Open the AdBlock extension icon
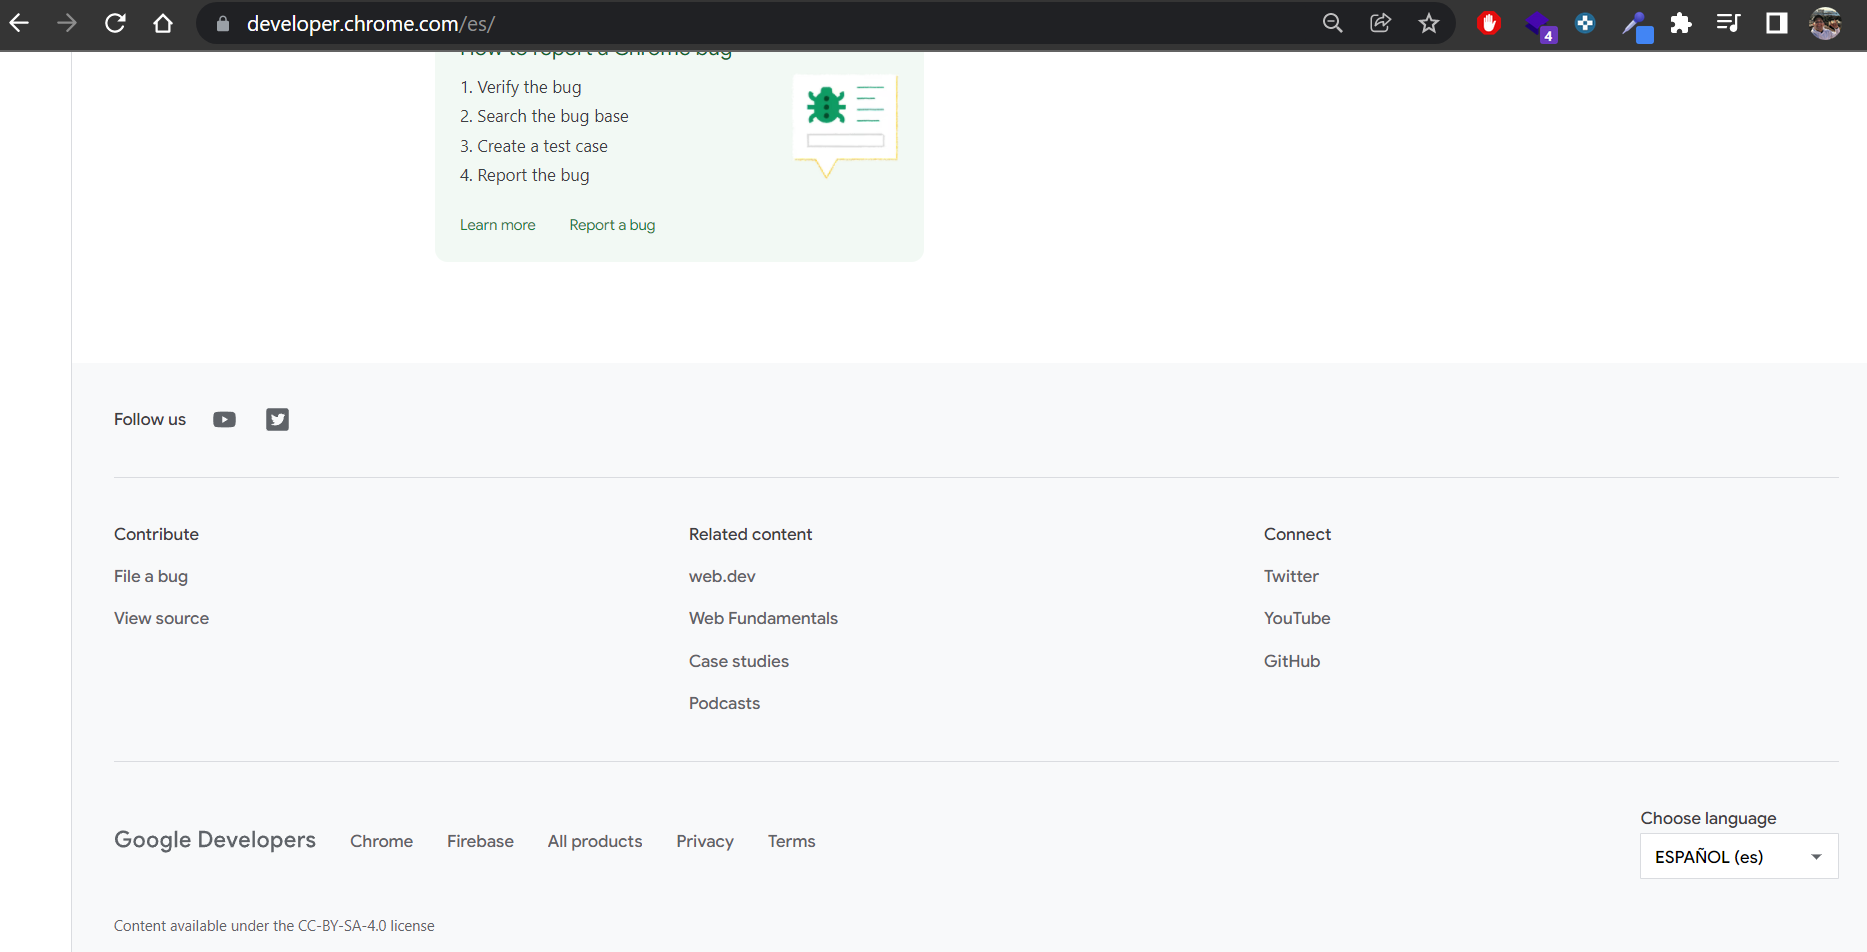The height and width of the screenshot is (952, 1867). point(1489,23)
